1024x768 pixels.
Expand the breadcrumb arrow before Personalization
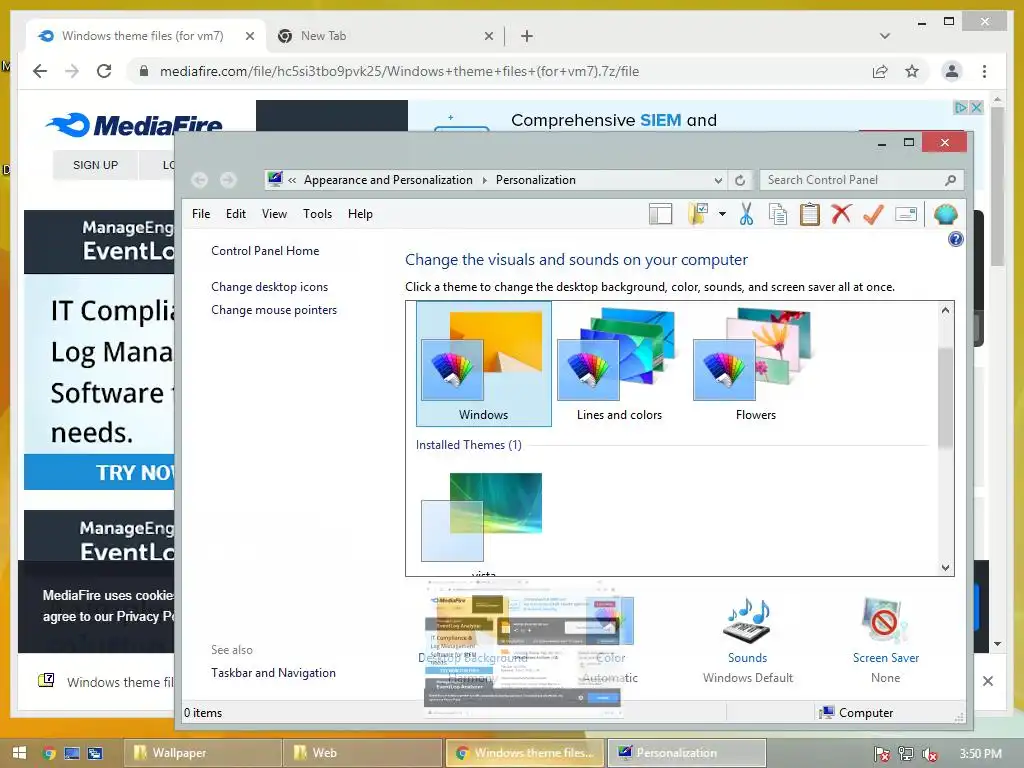485,180
